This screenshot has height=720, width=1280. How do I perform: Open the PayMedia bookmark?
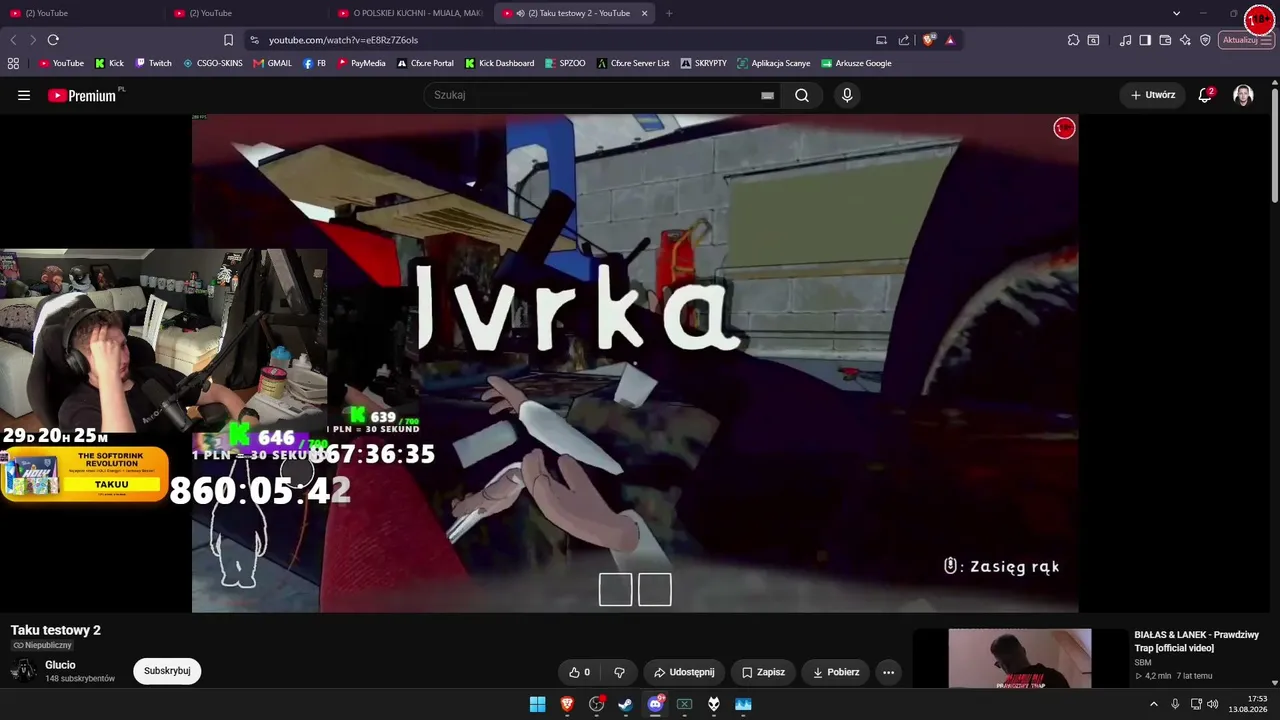[361, 63]
